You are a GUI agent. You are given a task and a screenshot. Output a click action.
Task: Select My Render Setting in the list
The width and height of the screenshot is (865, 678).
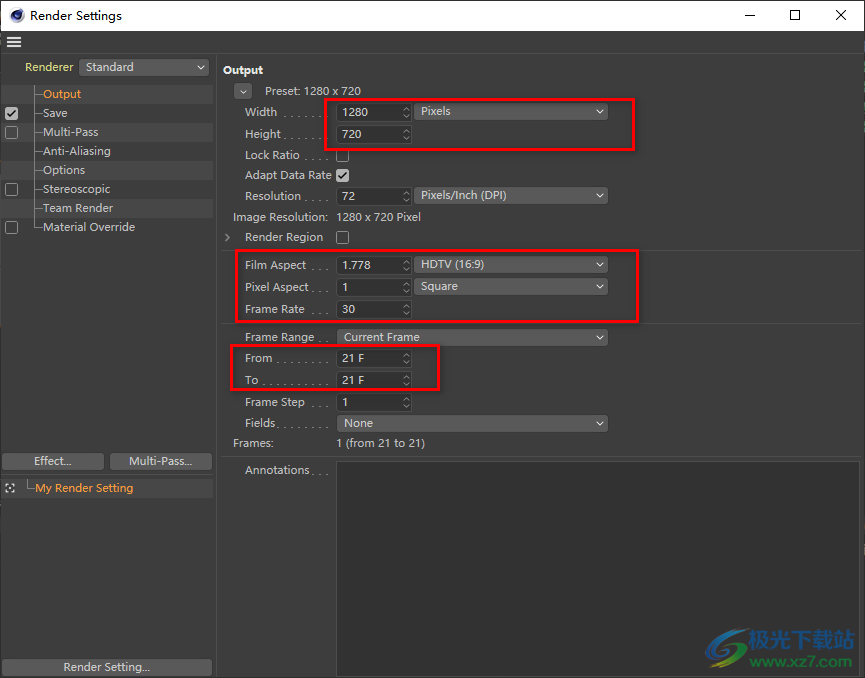pyautogui.click(x=84, y=488)
